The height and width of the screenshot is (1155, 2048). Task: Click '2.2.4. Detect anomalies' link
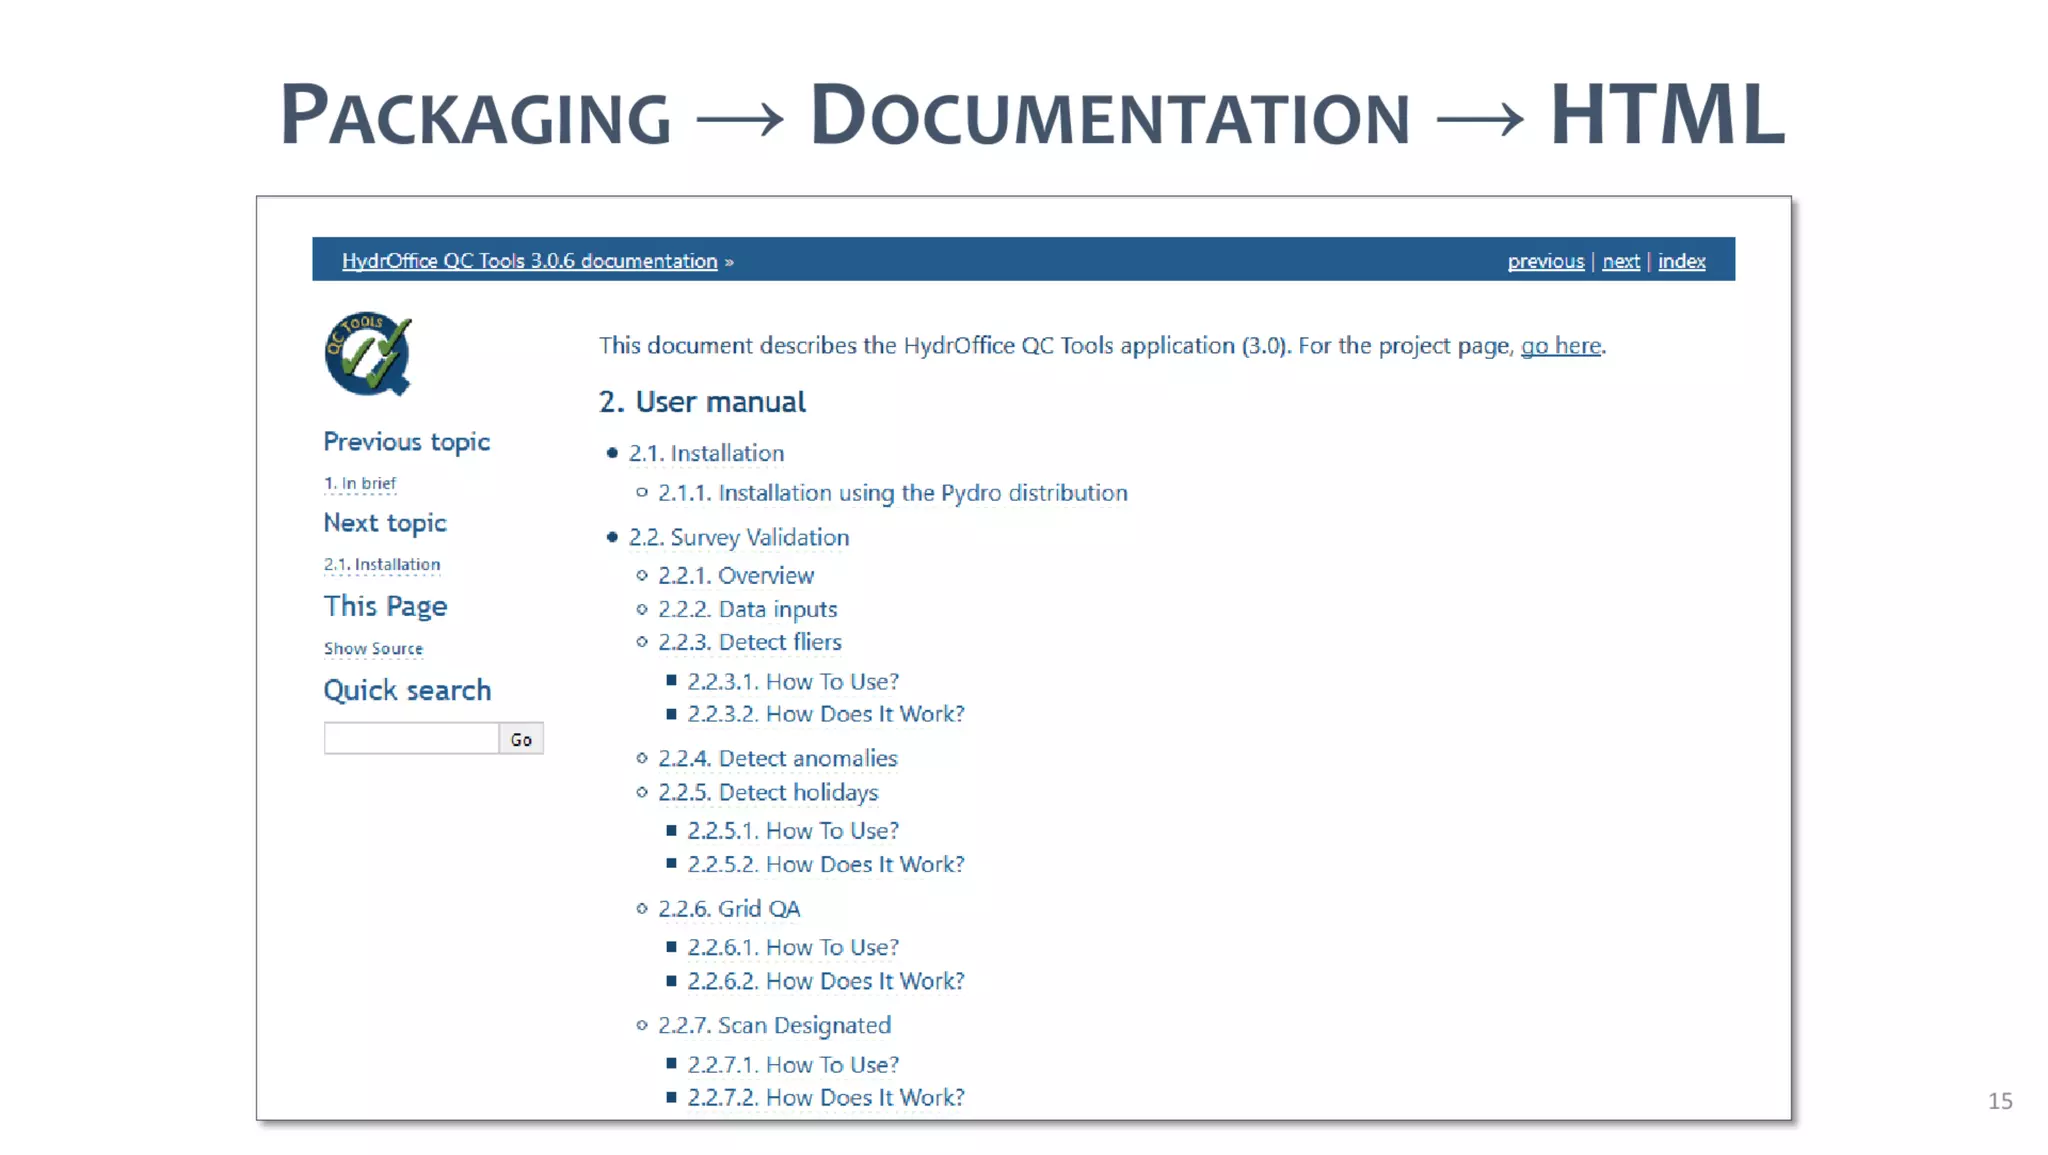(x=777, y=759)
